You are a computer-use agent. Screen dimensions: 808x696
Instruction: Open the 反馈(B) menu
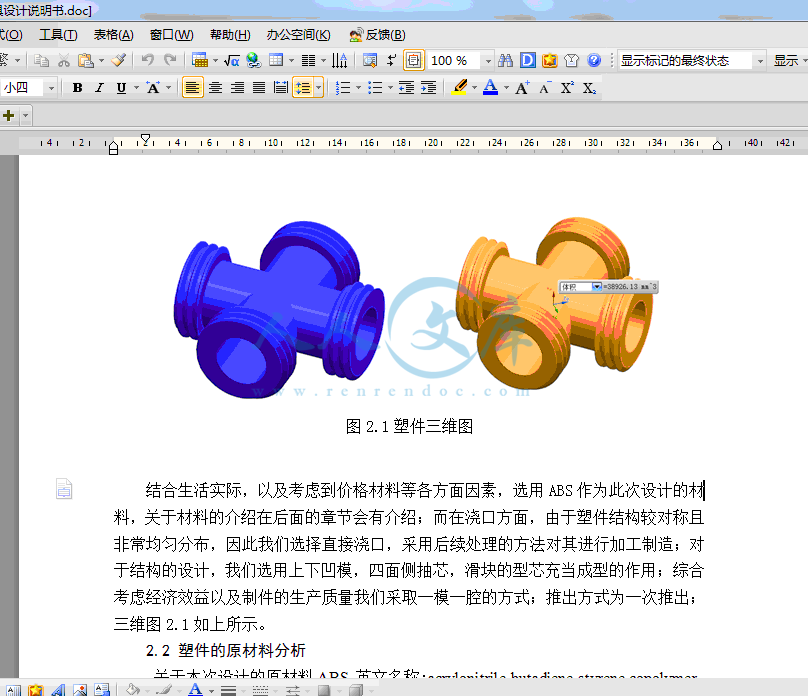coord(377,35)
